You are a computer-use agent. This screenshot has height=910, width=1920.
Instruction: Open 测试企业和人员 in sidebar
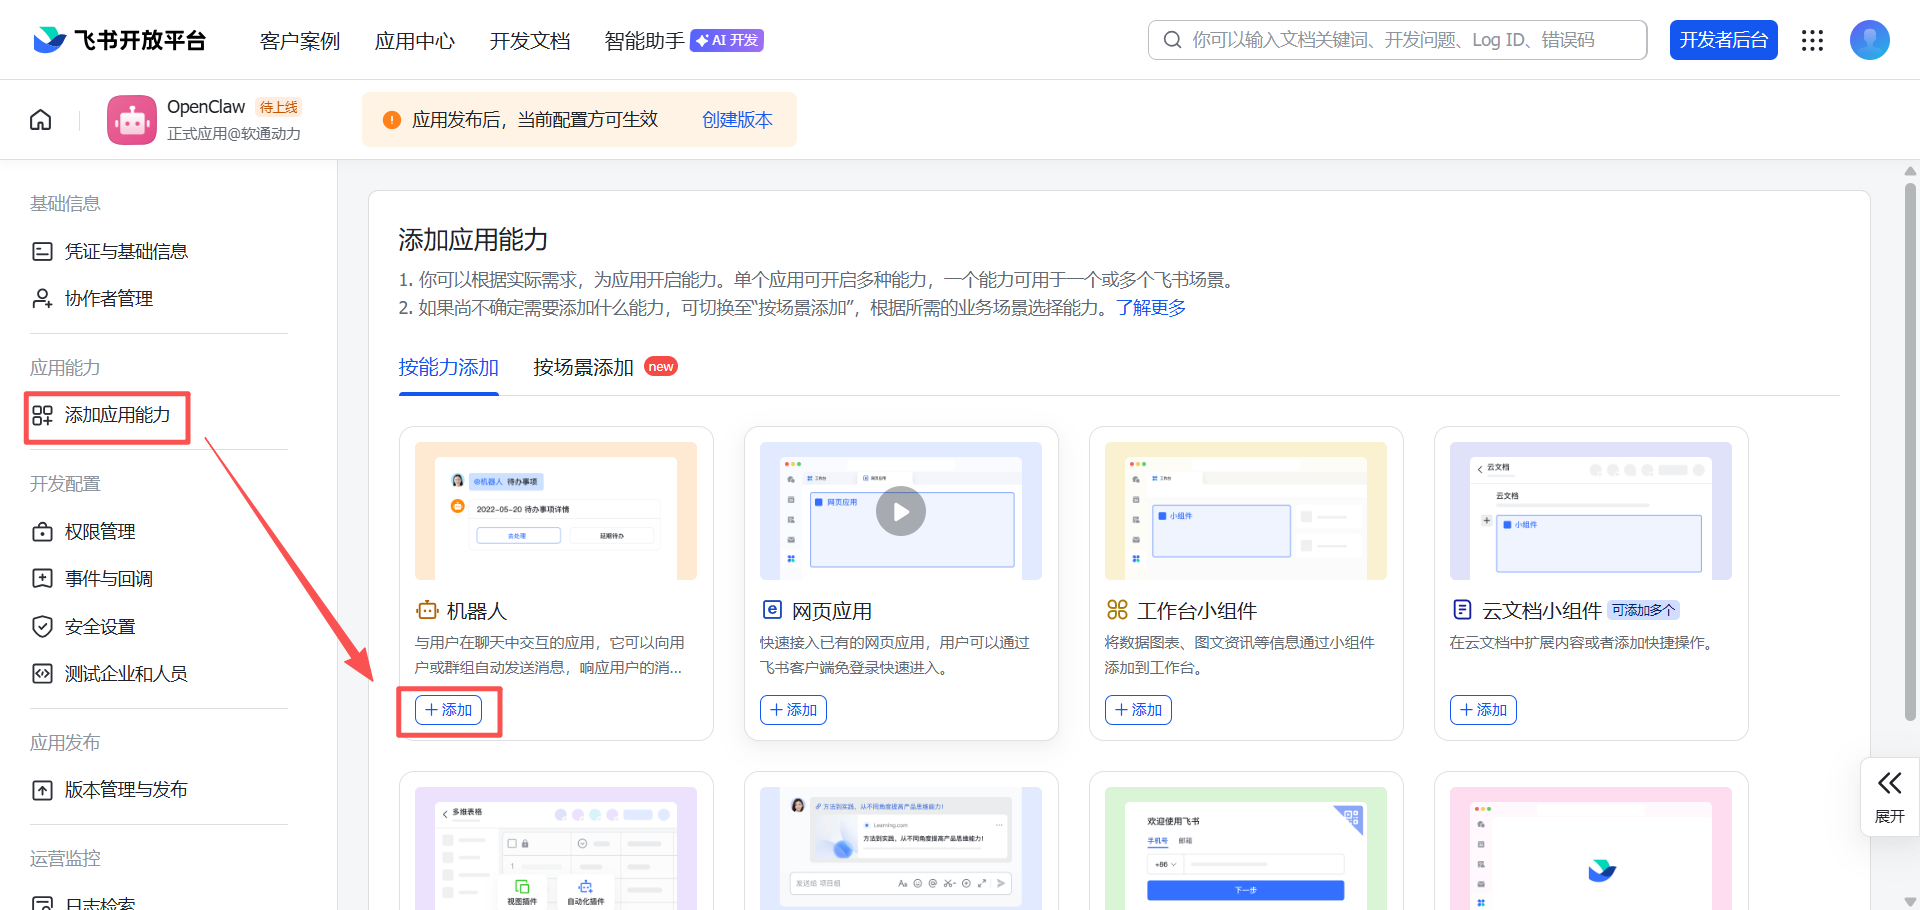pos(126,673)
